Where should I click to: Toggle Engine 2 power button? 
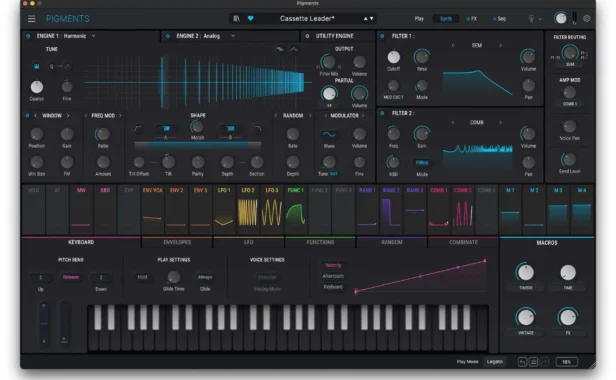(x=168, y=36)
